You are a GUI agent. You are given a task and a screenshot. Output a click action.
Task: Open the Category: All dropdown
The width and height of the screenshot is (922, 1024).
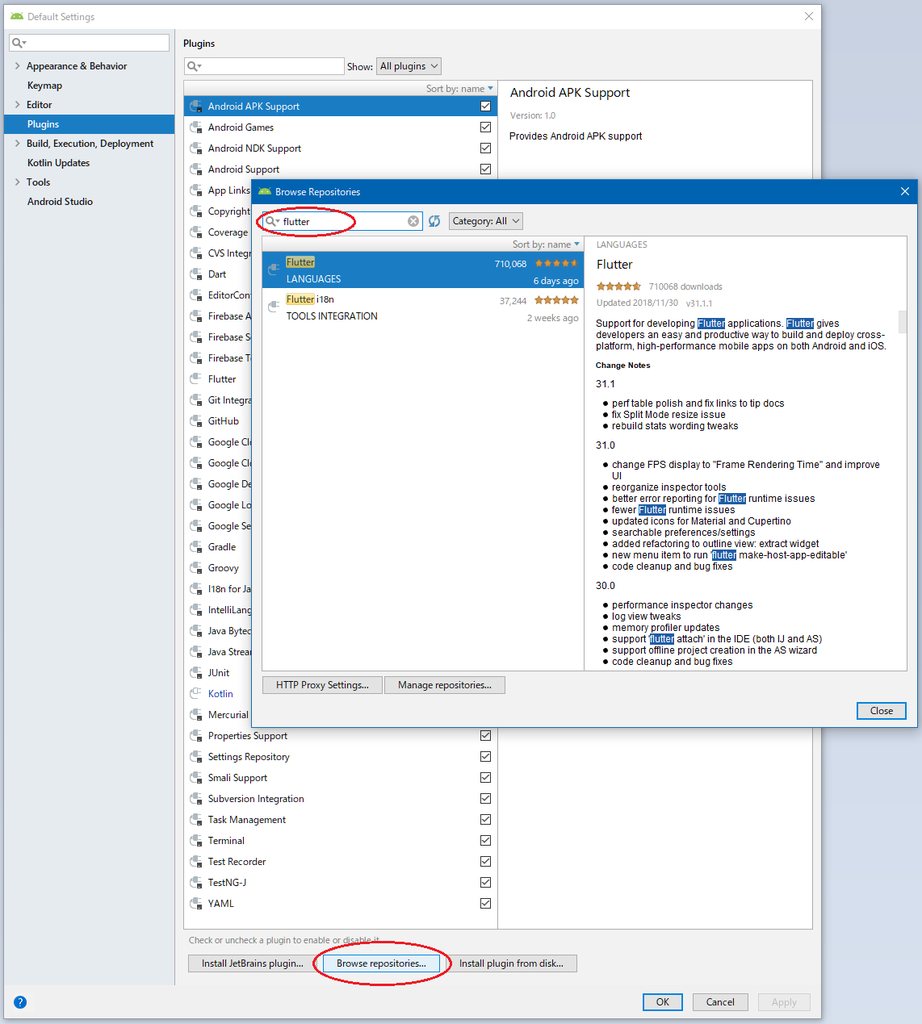coord(486,221)
